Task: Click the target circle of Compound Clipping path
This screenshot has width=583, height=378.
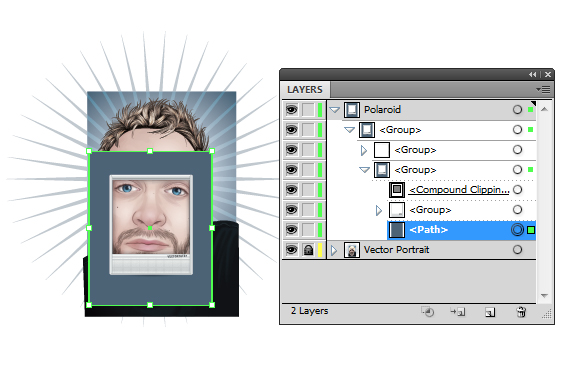Action: coord(517,190)
